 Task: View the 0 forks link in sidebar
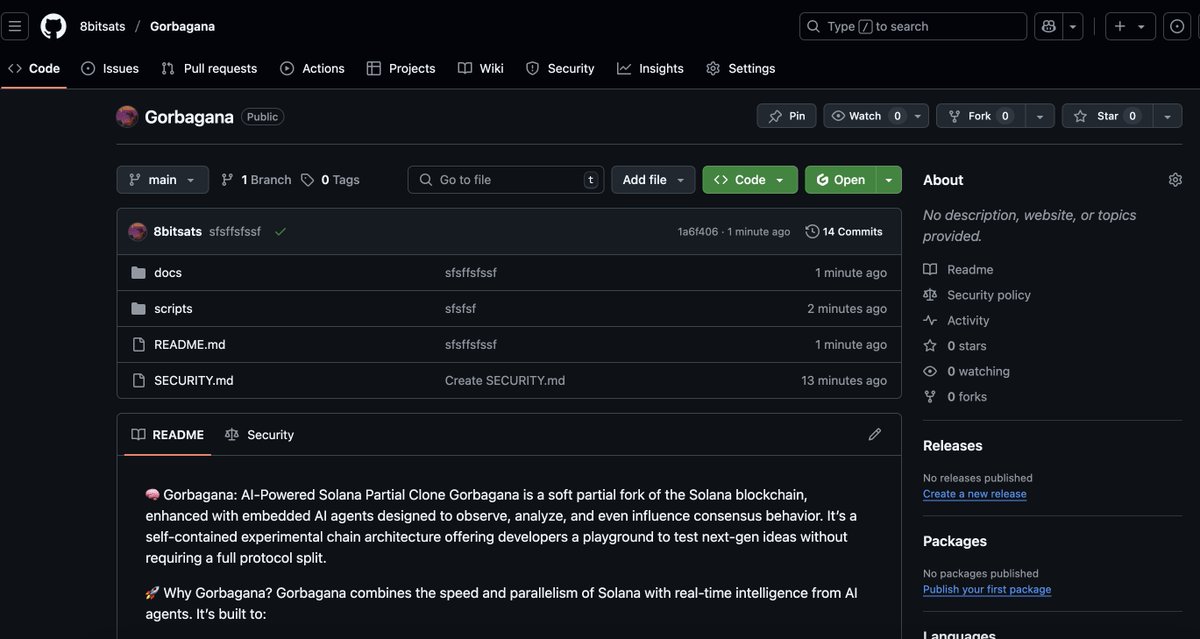click(955, 397)
